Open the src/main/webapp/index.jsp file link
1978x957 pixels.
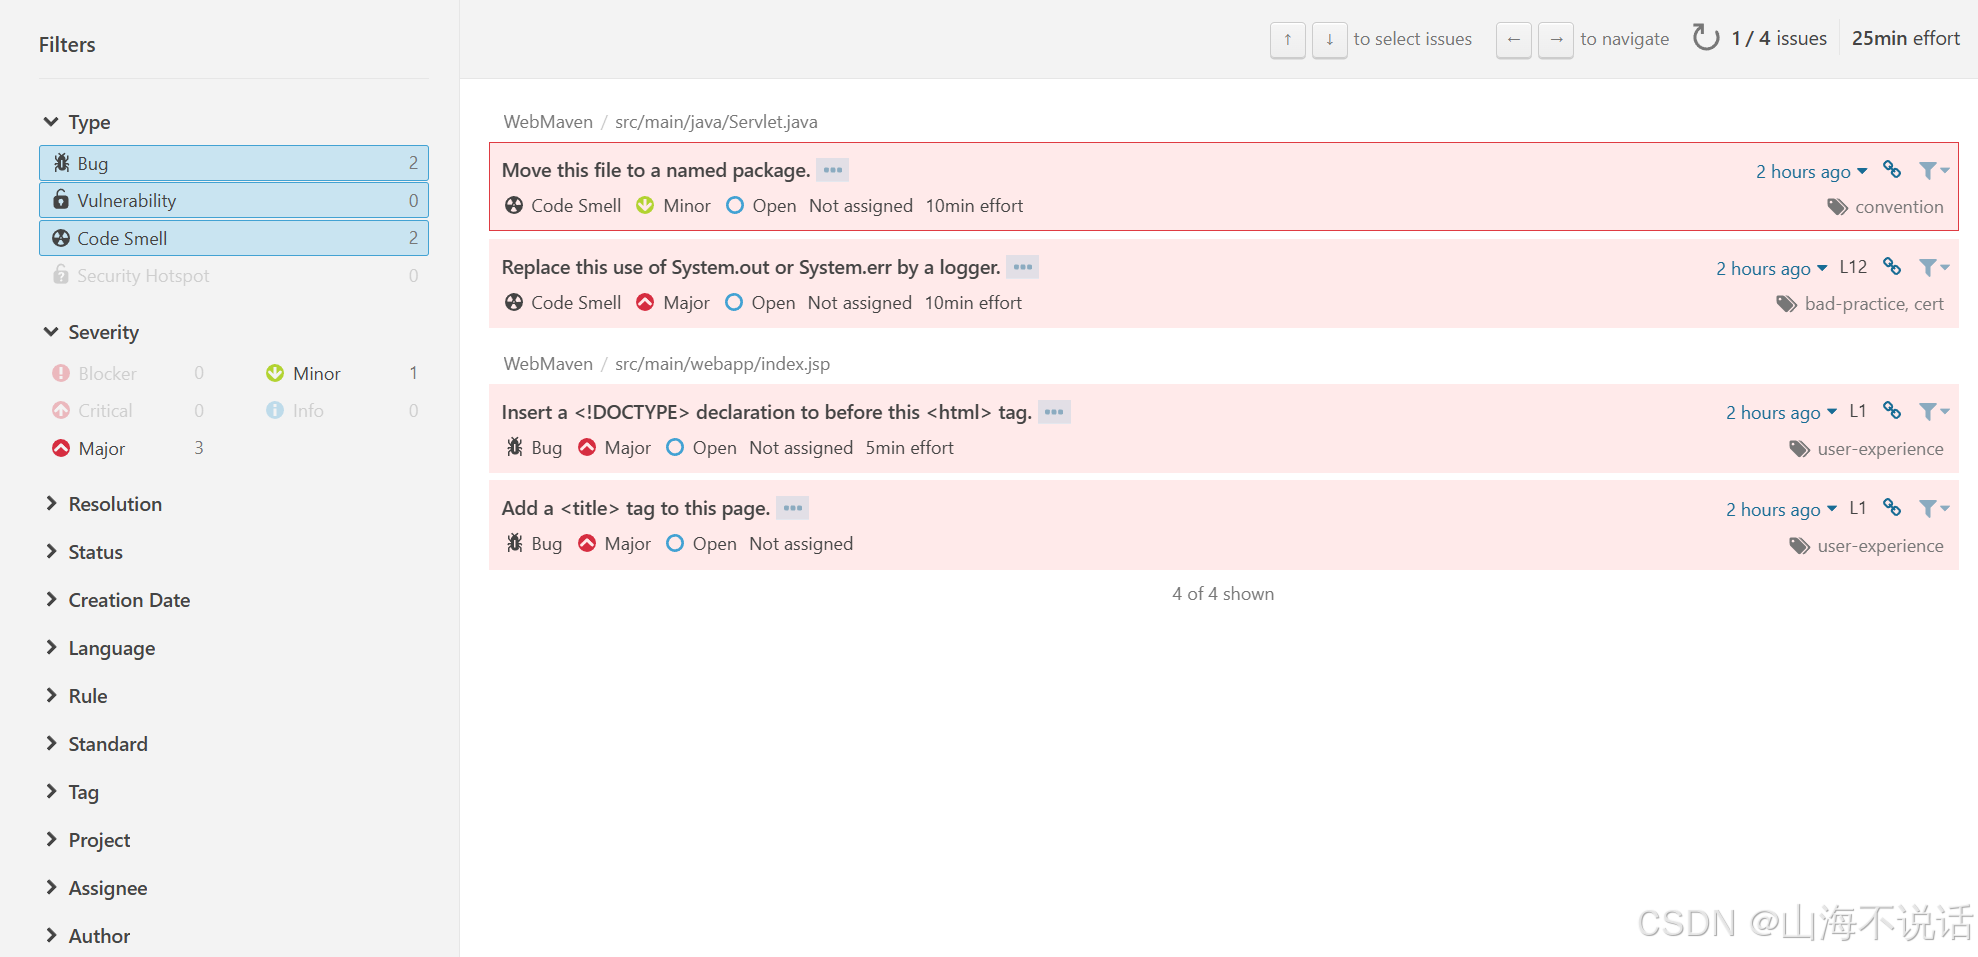tap(722, 363)
